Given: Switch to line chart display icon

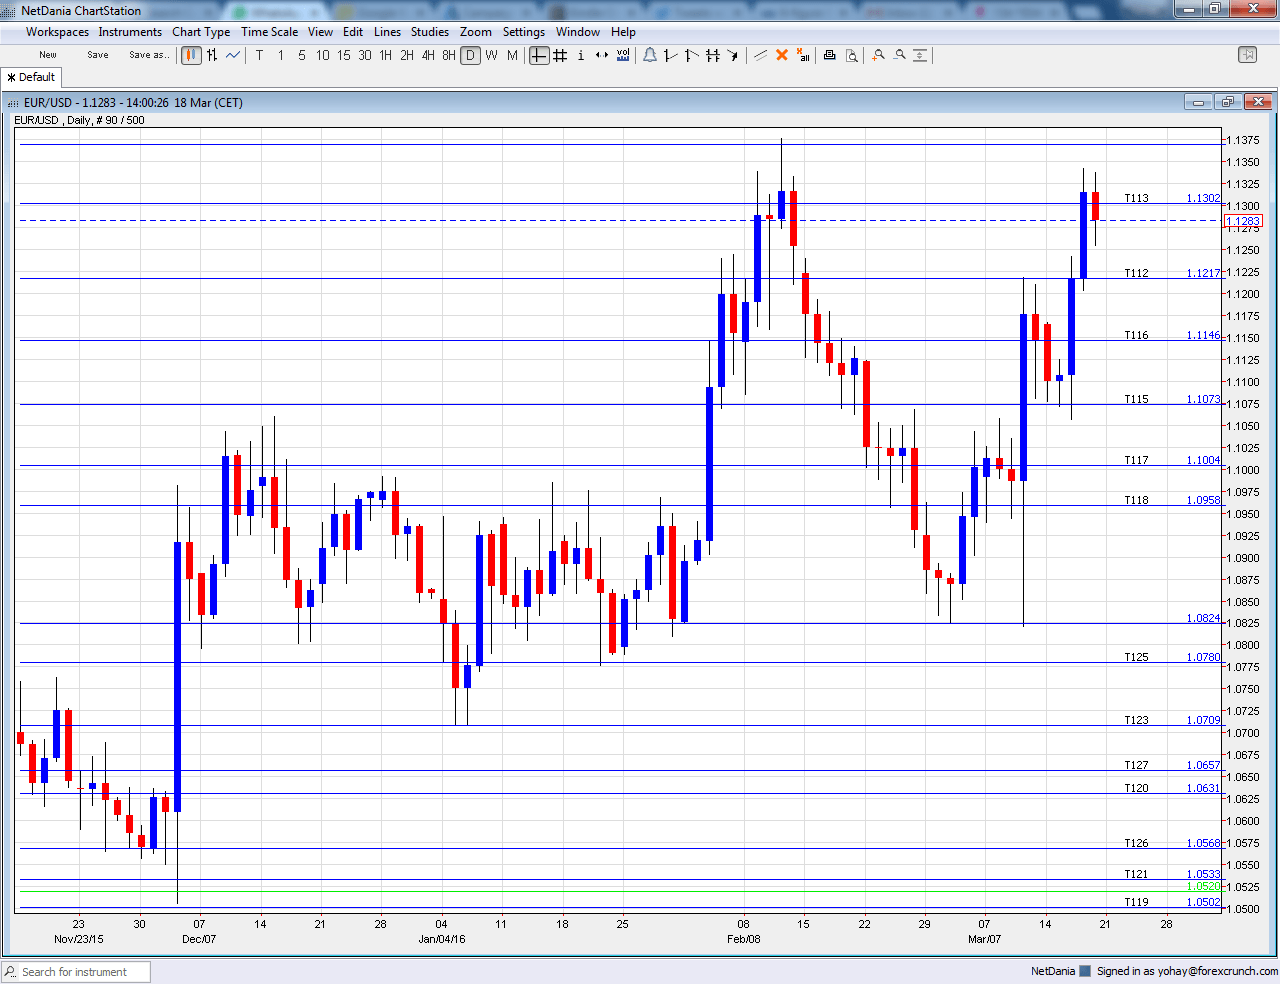Looking at the screenshot, I should (232, 55).
